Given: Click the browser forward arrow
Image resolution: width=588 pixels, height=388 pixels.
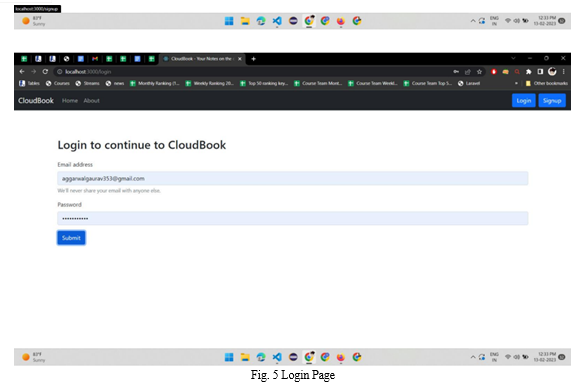Looking at the screenshot, I should [x=34, y=72].
